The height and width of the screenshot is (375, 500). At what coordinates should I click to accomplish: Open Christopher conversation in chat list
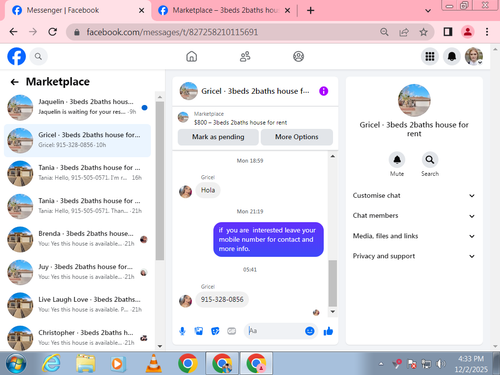[77, 338]
